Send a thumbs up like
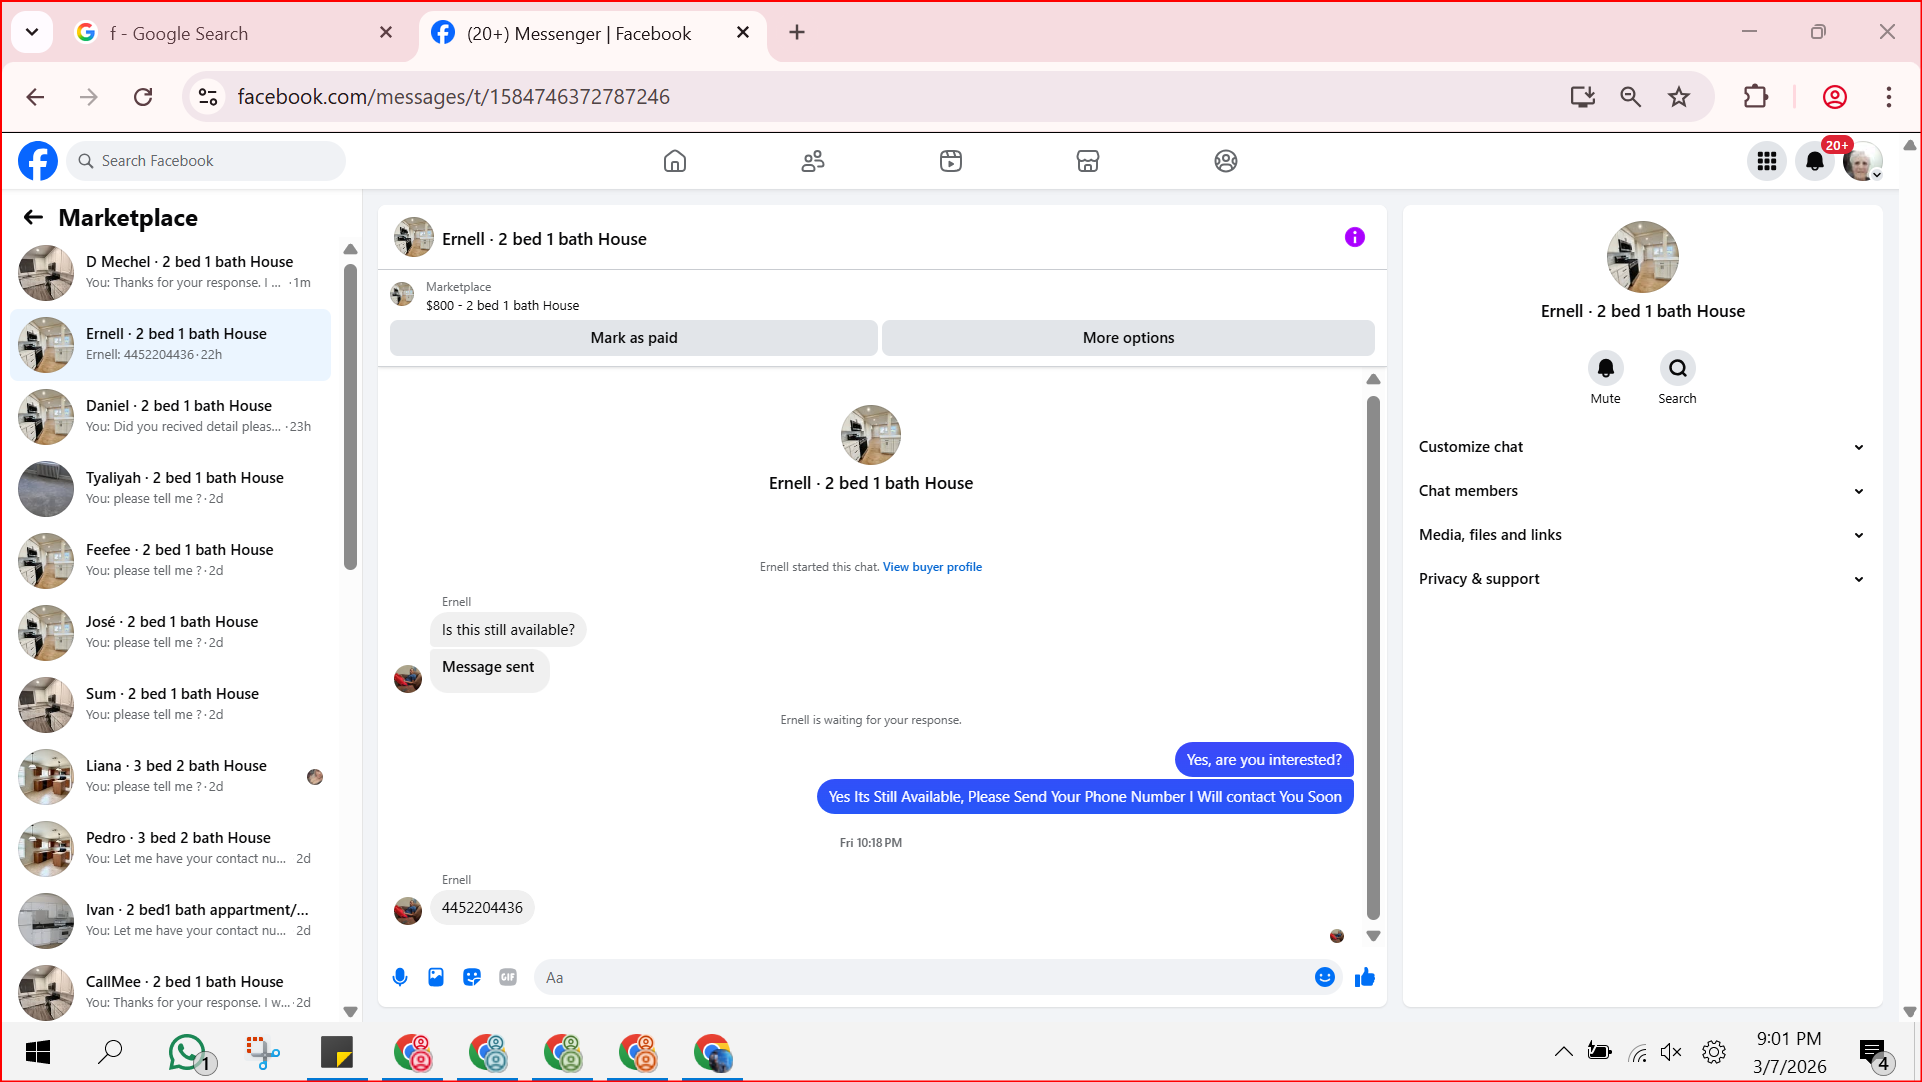This screenshot has width=1922, height=1082. pos(1365,977)
